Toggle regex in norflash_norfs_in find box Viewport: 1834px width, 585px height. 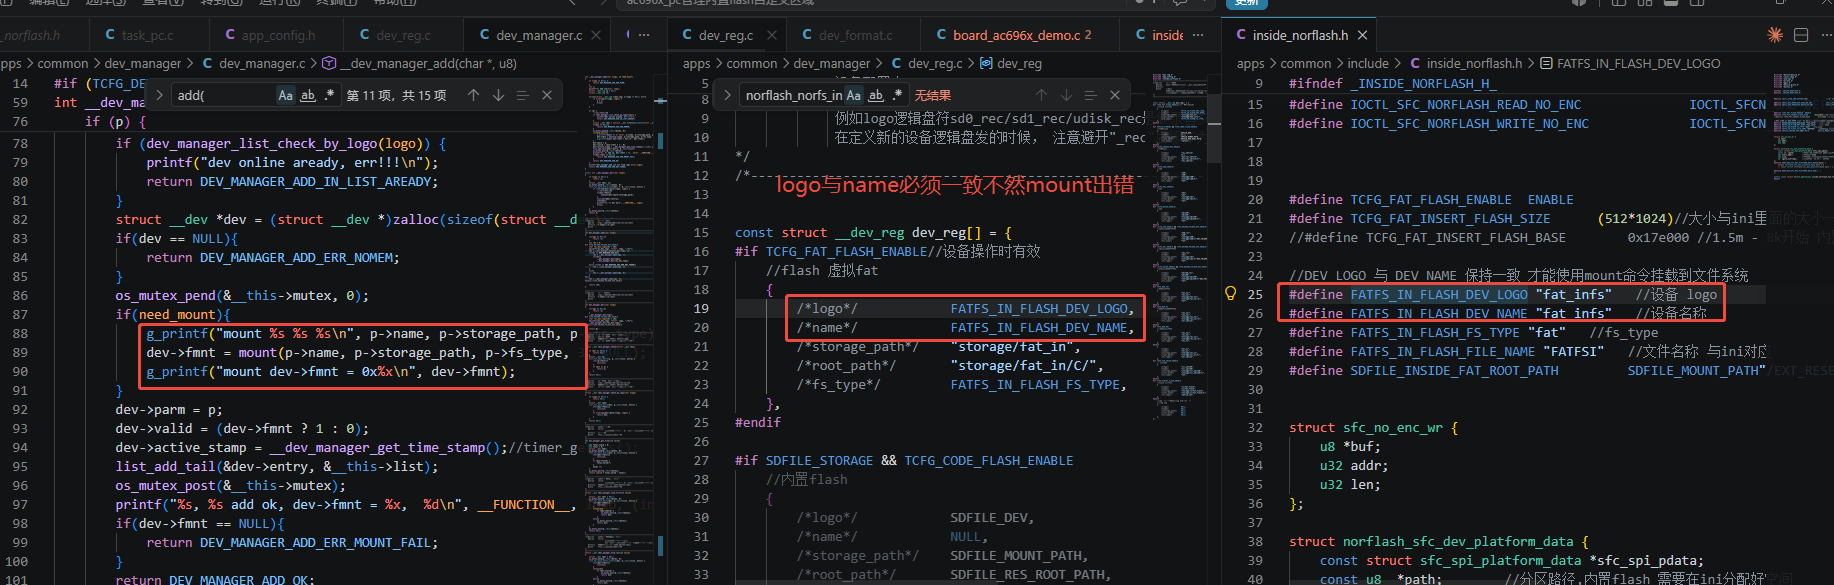[897, 95]
